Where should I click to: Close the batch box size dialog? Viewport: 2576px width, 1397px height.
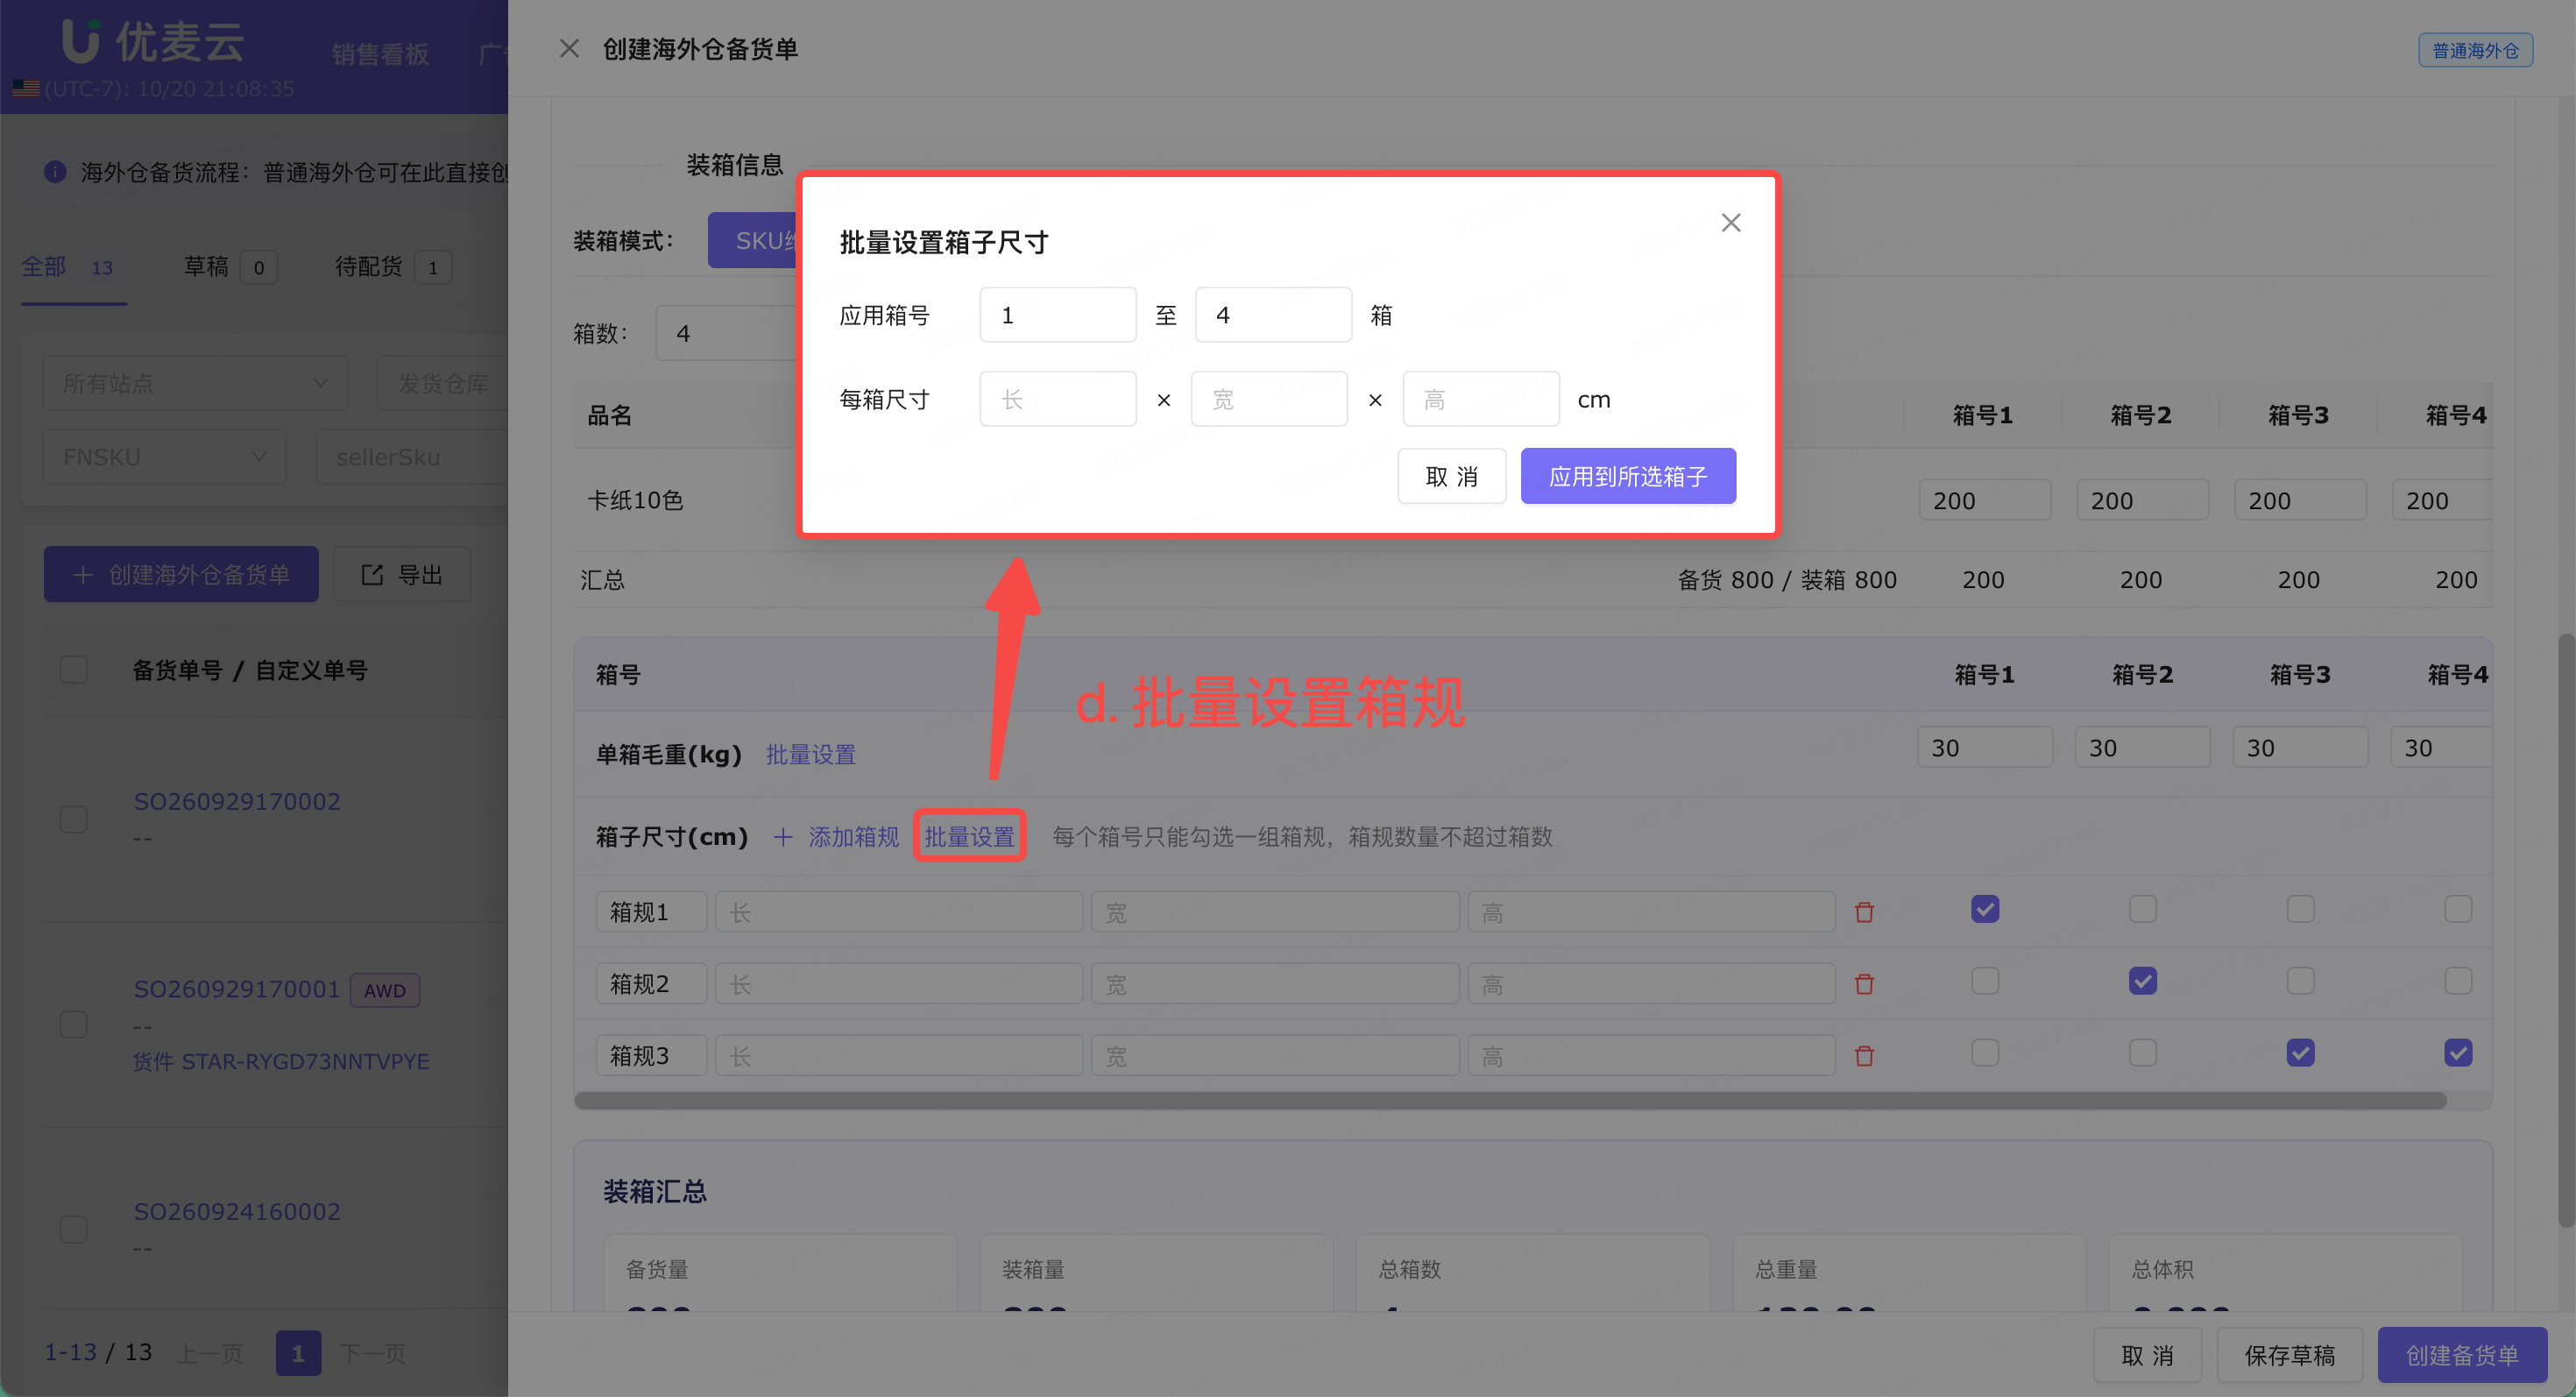(1730, 222)
